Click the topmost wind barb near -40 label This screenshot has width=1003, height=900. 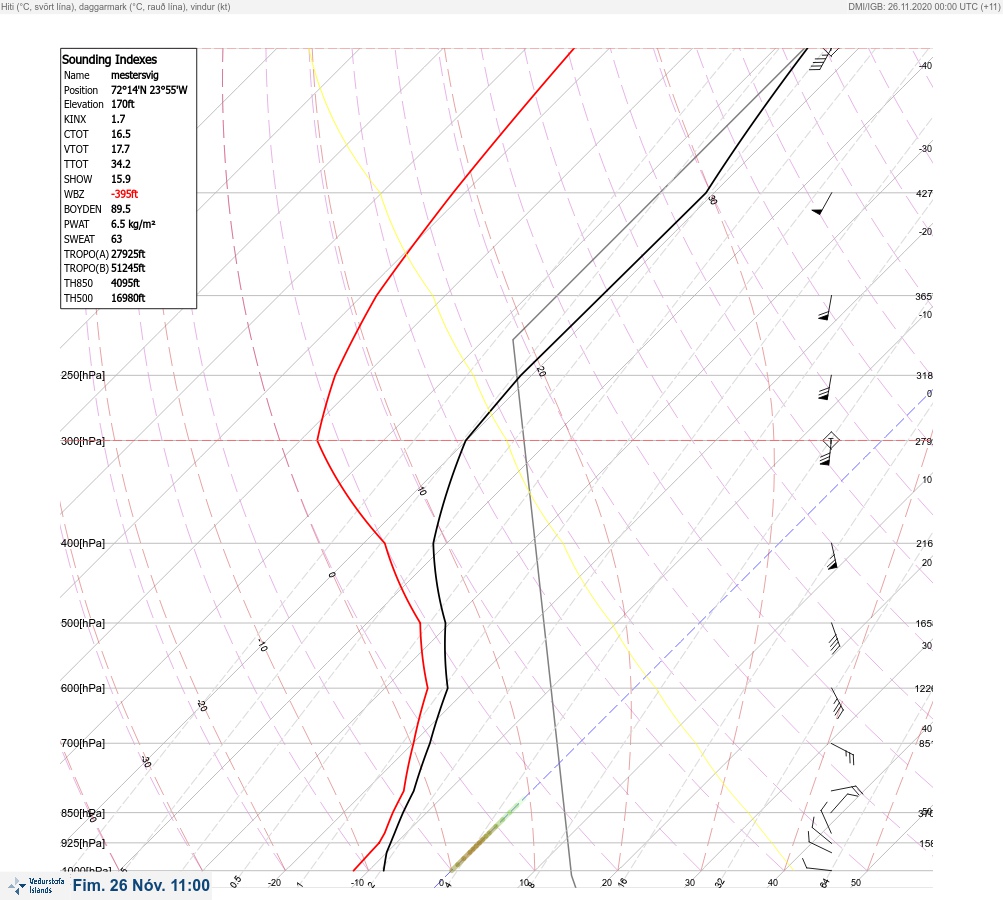(x=823, y=58)
